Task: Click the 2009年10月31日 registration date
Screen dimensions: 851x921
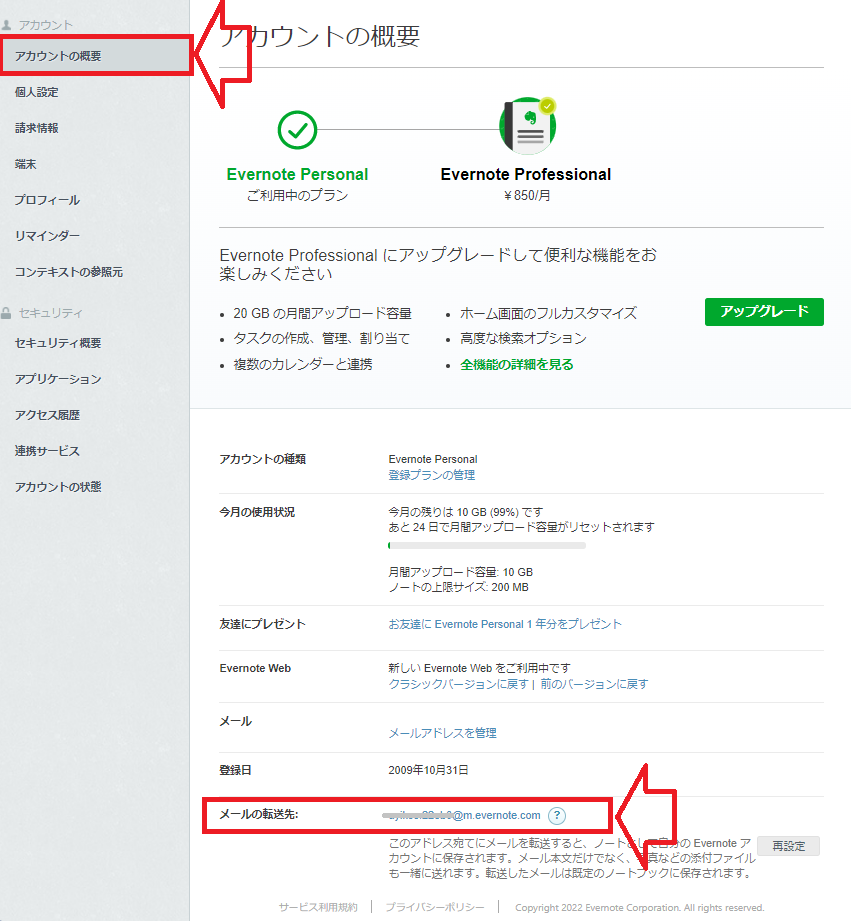Action: pos(428,770)
